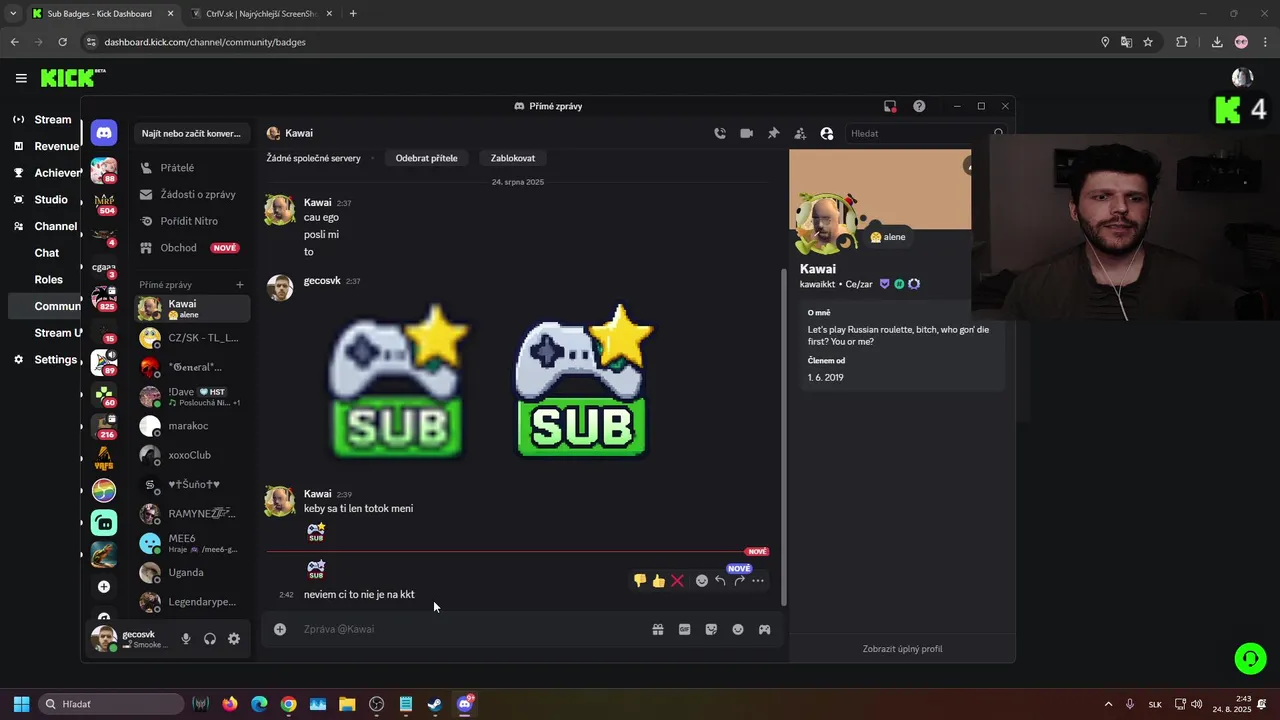Open Stream section in Kick sidebar

(44, 120)
